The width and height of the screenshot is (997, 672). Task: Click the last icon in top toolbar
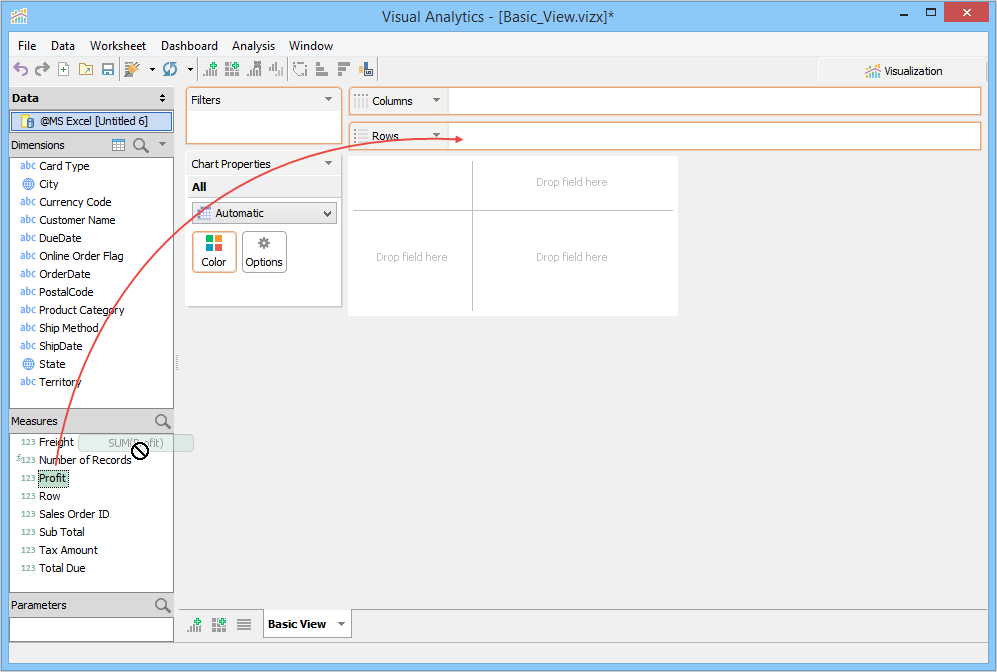[367, 69]
